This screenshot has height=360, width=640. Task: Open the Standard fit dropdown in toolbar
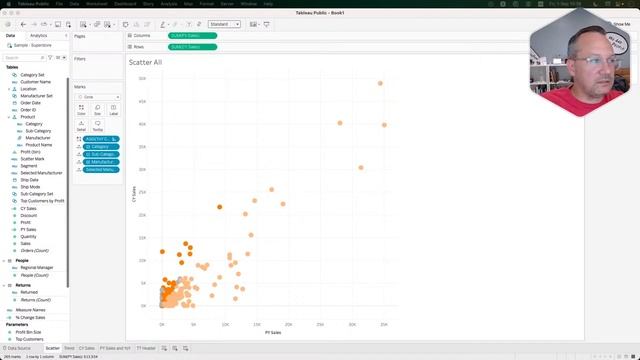tap(224, 24)
